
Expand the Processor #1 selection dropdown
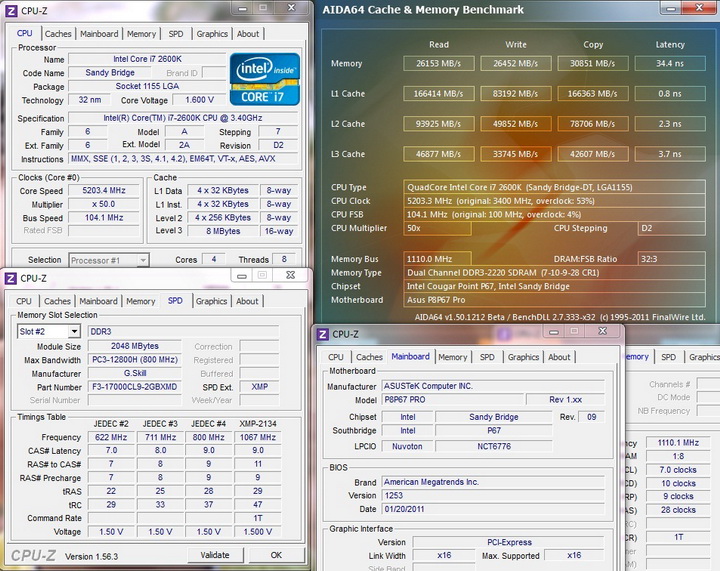point(109,260)
